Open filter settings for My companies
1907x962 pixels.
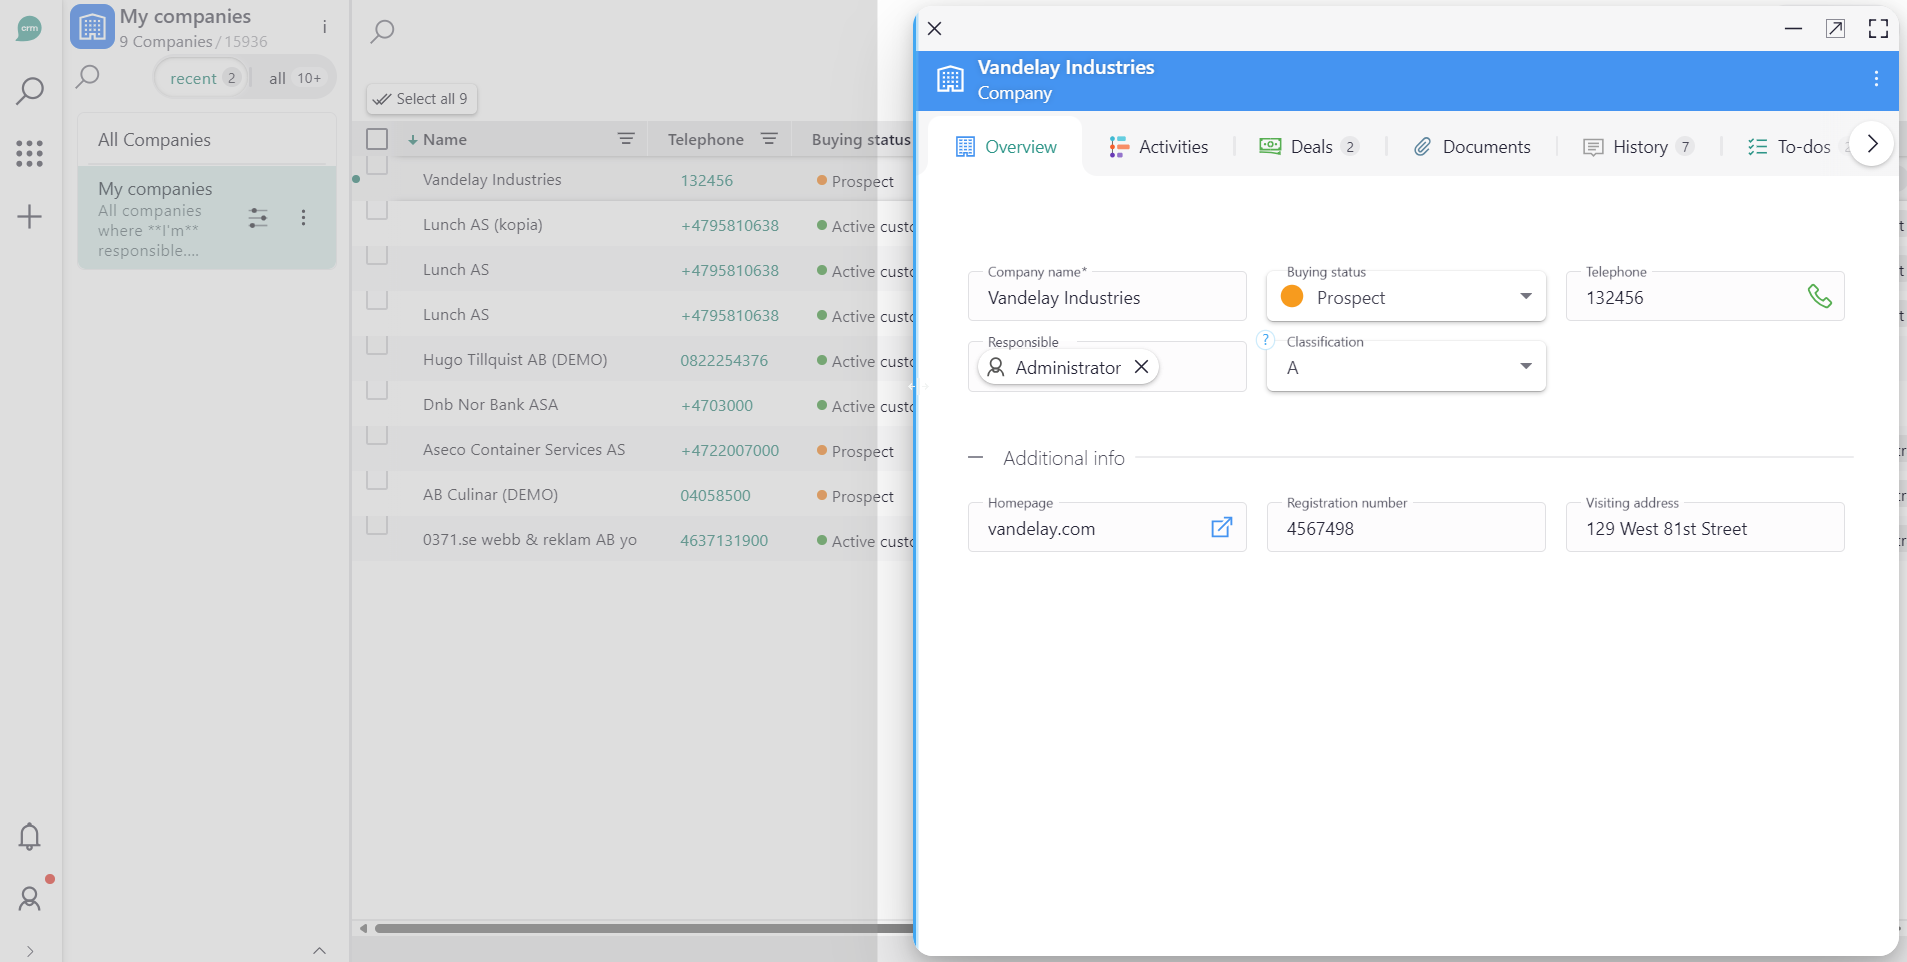point(258,218)
